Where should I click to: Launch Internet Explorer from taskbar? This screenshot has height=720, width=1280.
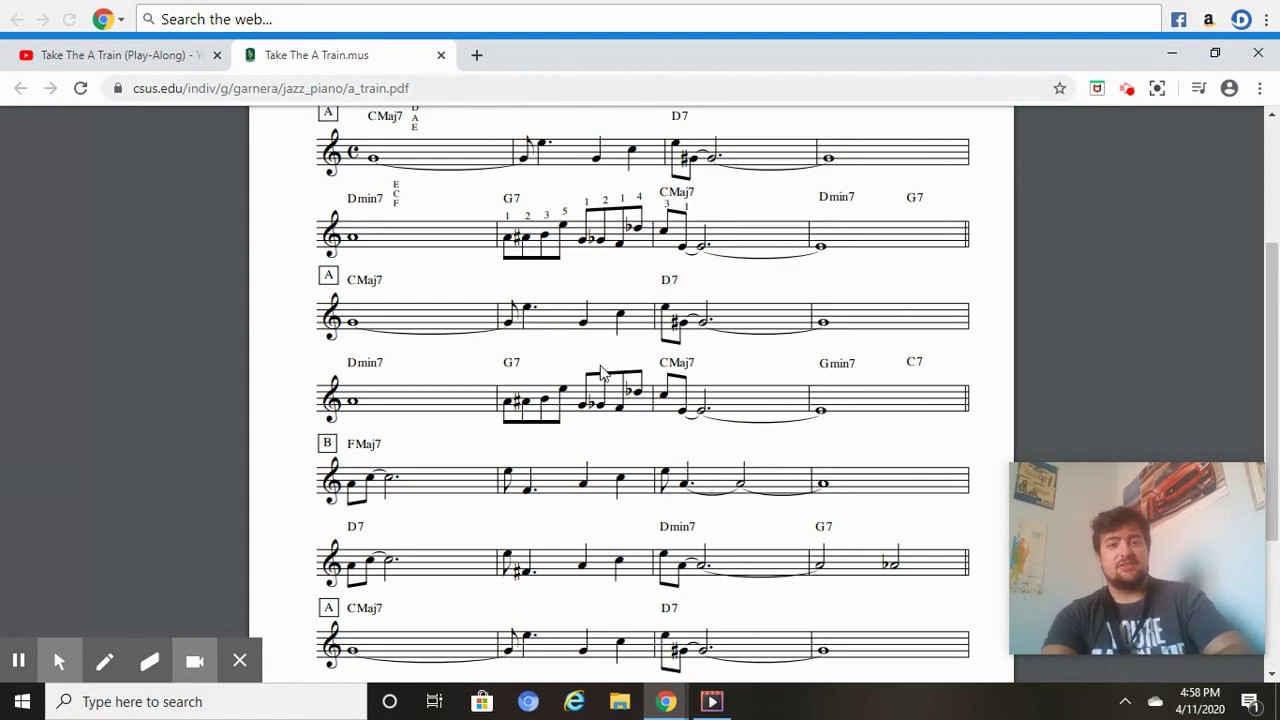point(574,701)
